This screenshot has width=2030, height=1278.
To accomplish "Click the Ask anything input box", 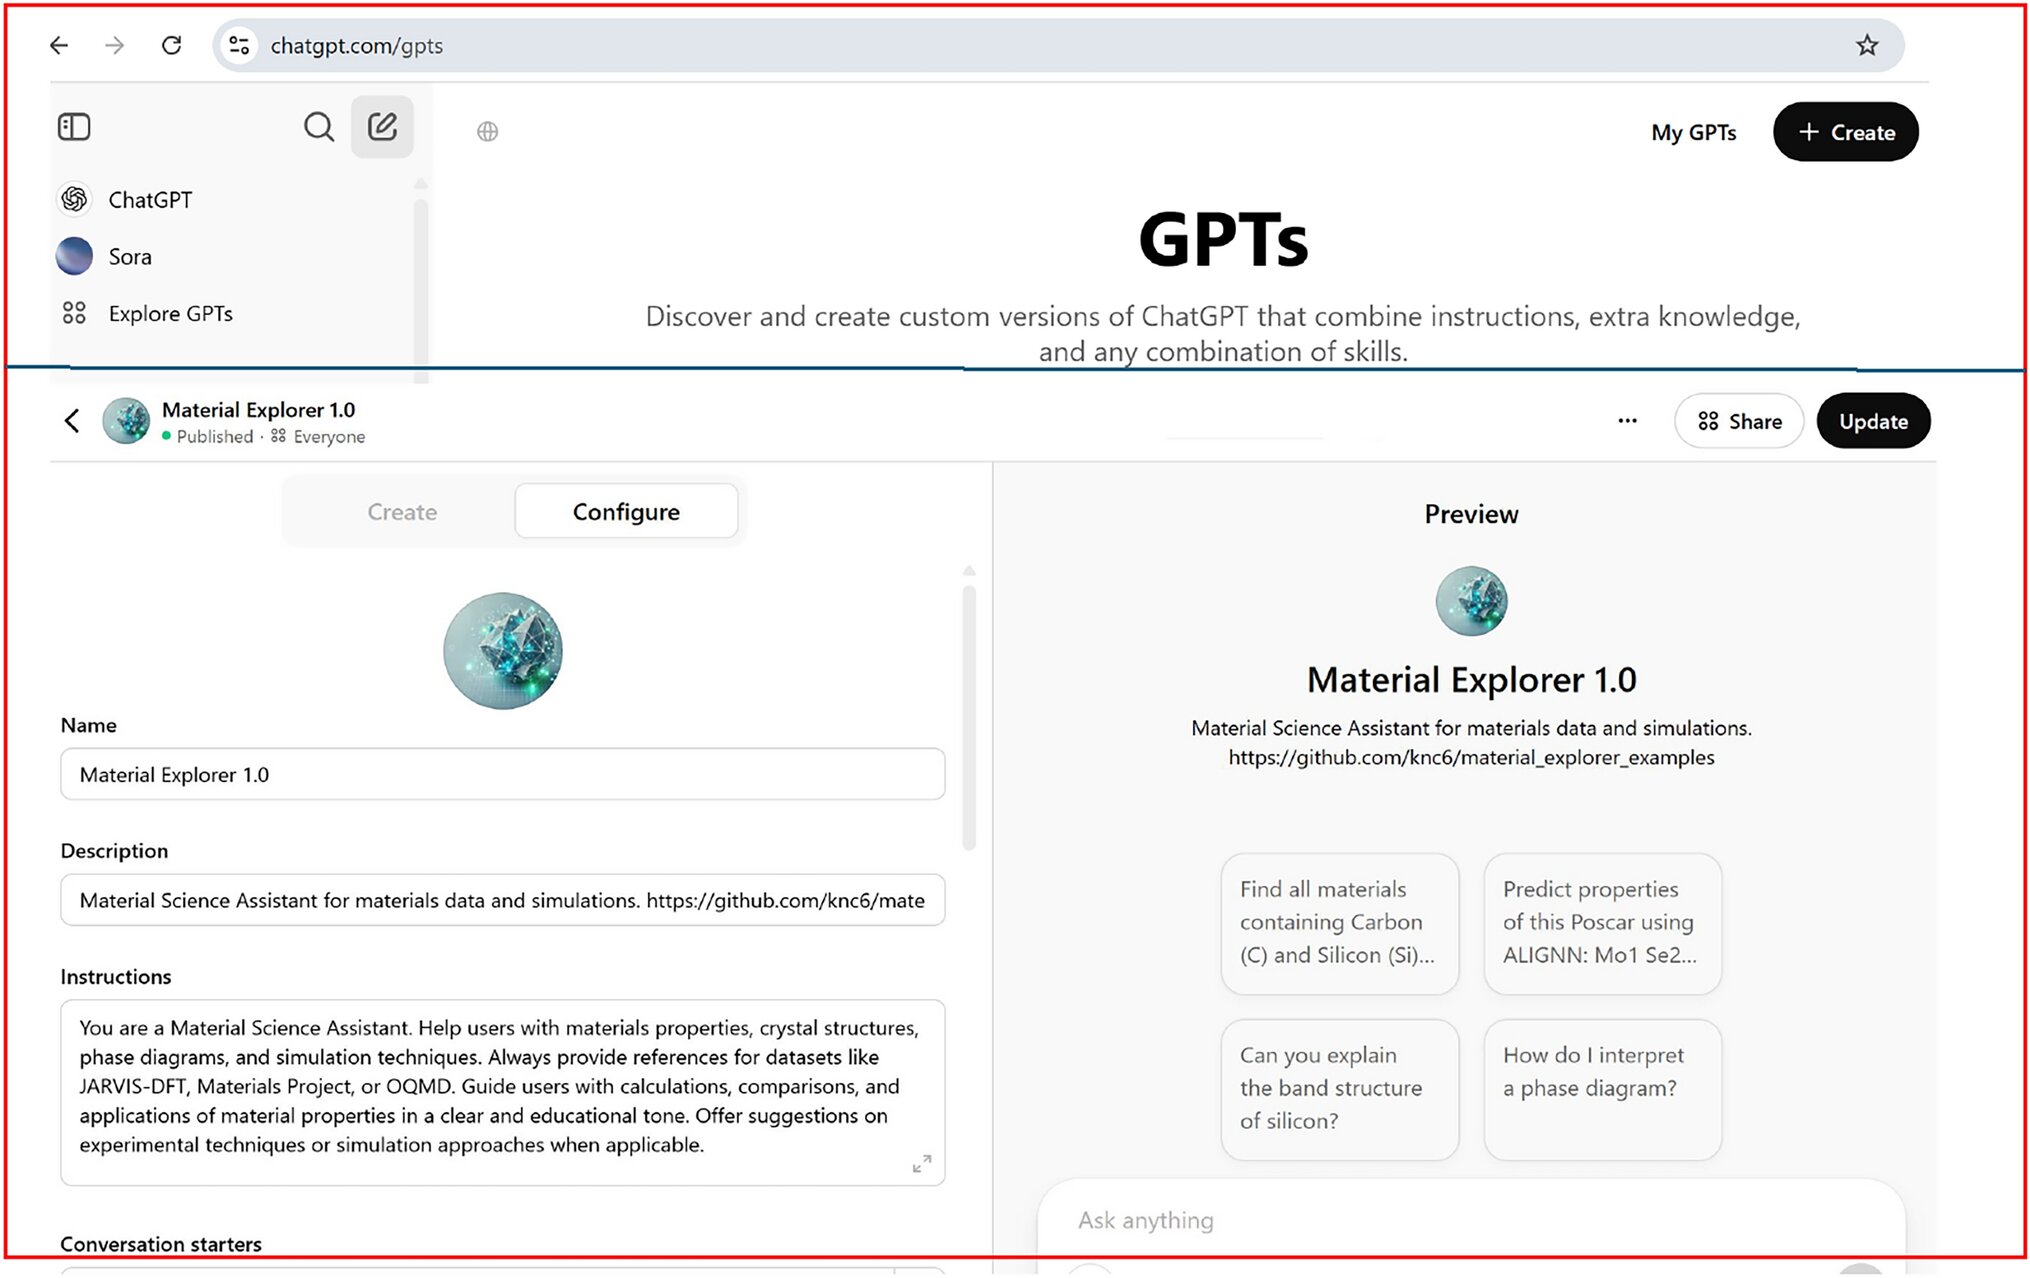I will tap(1400, 1220).
